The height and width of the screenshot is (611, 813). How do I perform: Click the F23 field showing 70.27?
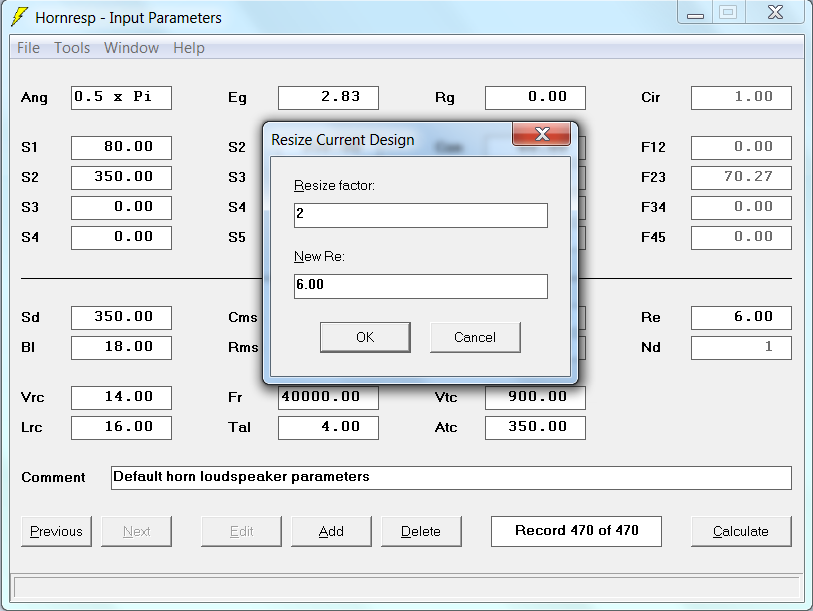pos(741,178)
